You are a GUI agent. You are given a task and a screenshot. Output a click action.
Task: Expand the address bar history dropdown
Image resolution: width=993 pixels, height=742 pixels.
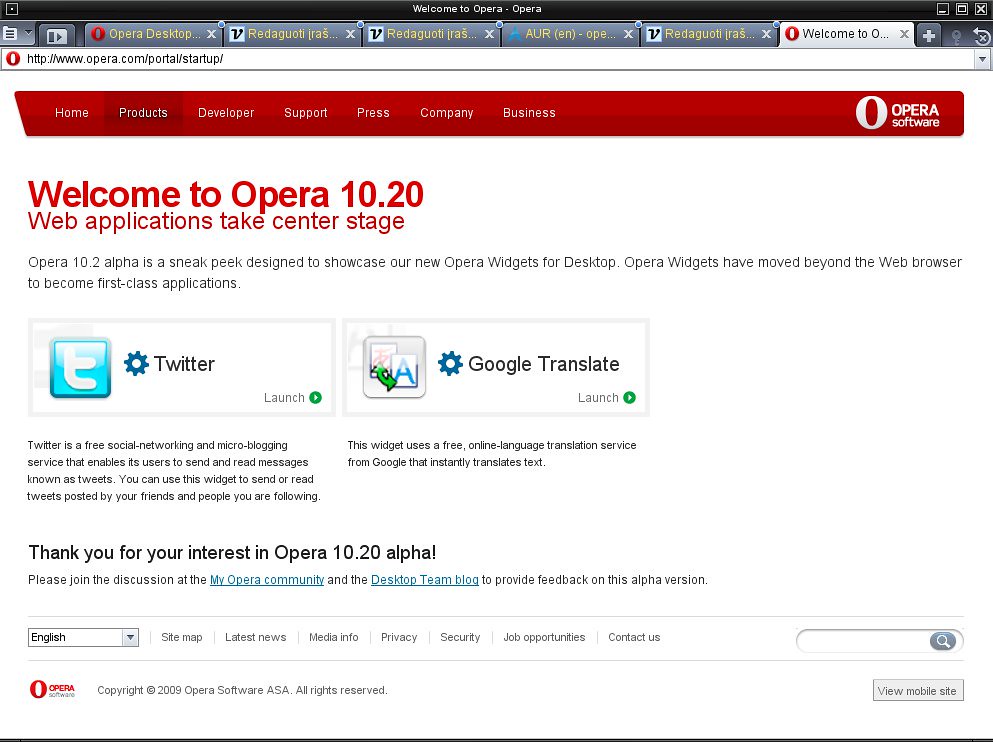[x=982, y=59]
